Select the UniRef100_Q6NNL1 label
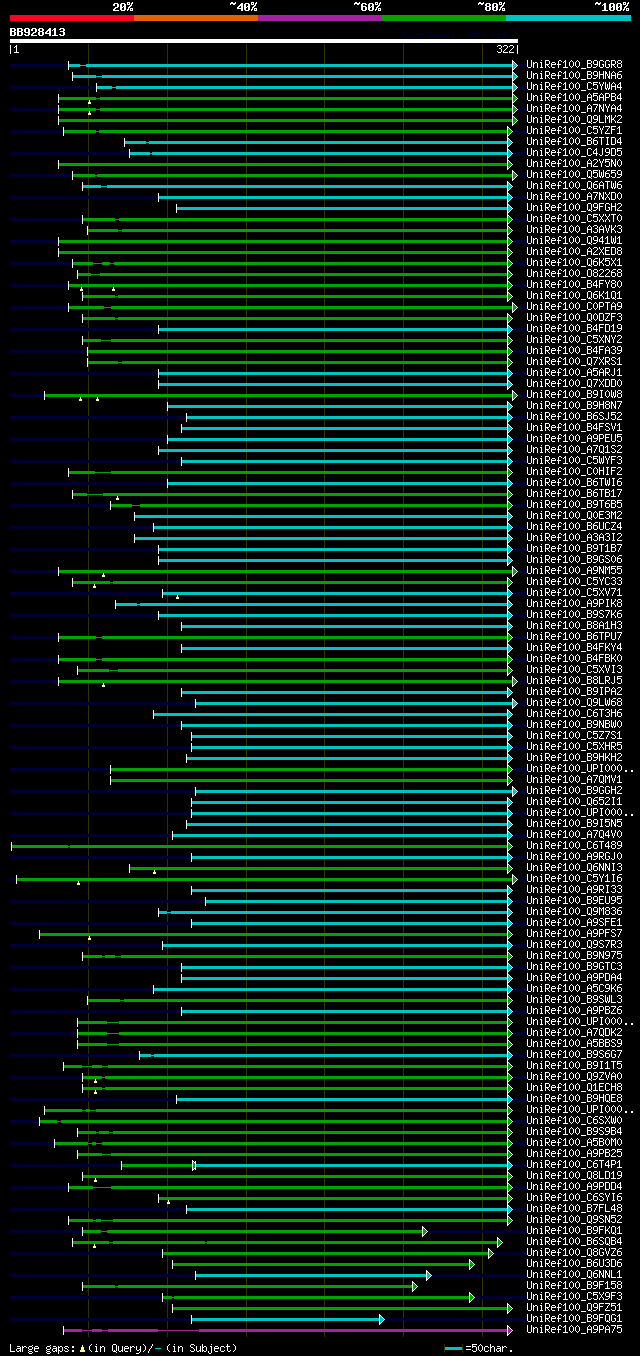Viewport: 640px width, 1356px height. coord(574,1274)
